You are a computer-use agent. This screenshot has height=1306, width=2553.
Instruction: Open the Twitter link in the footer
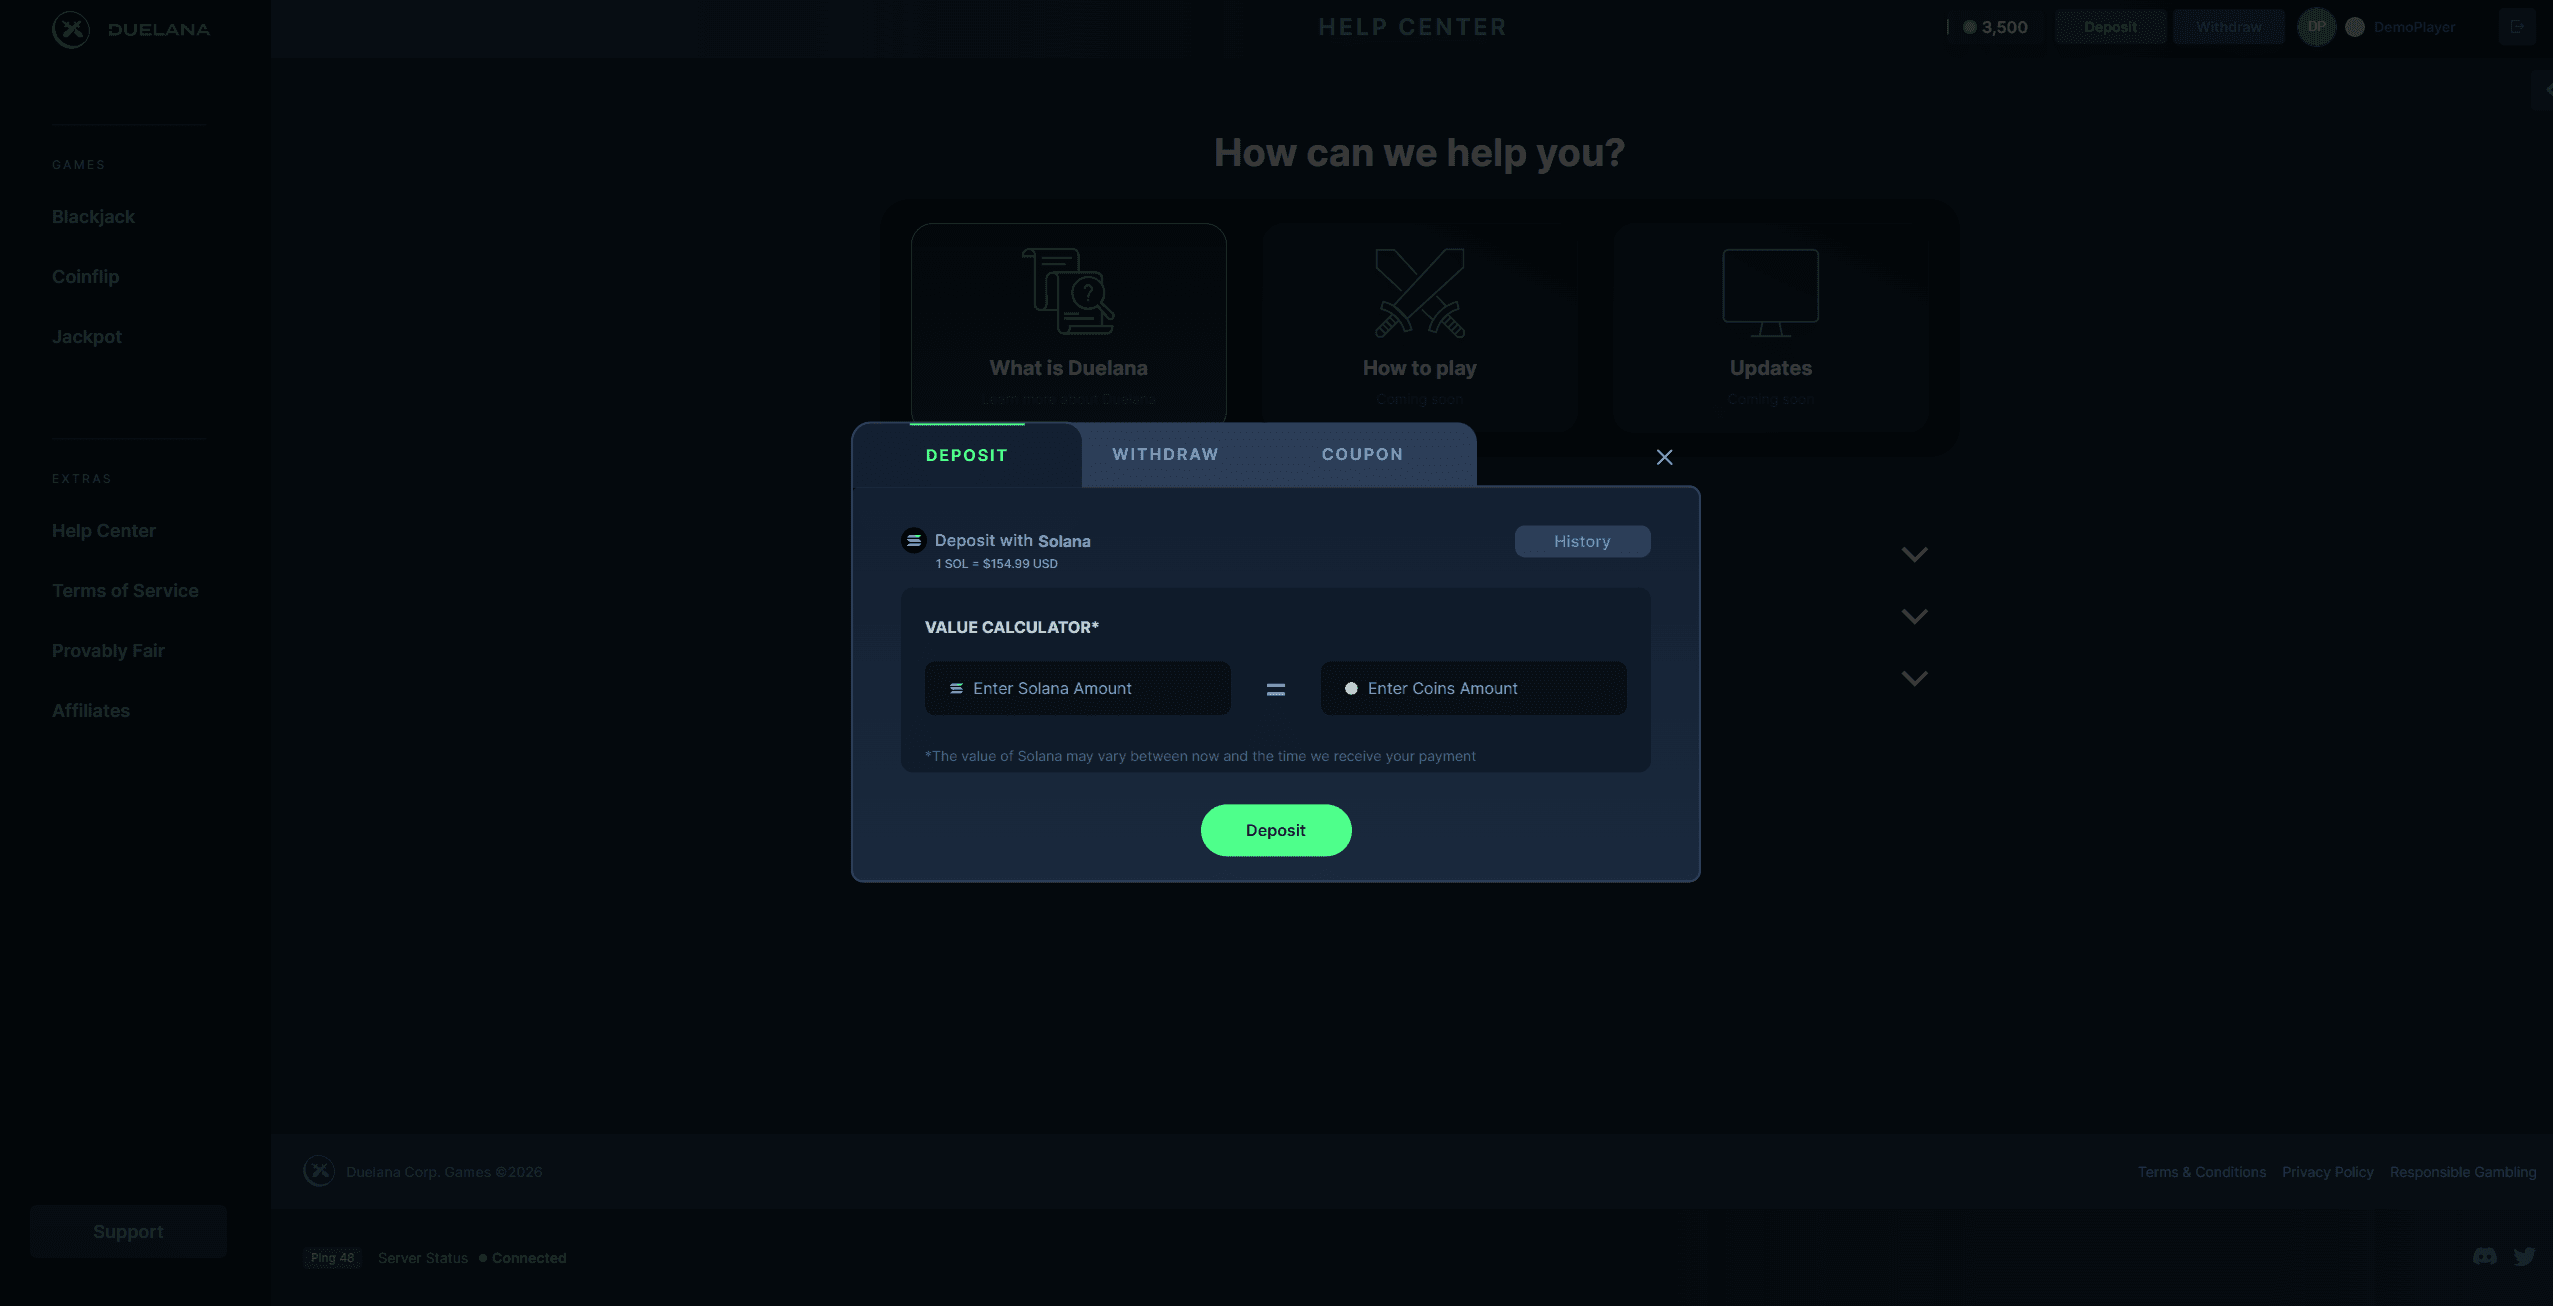[2524, 1256]
